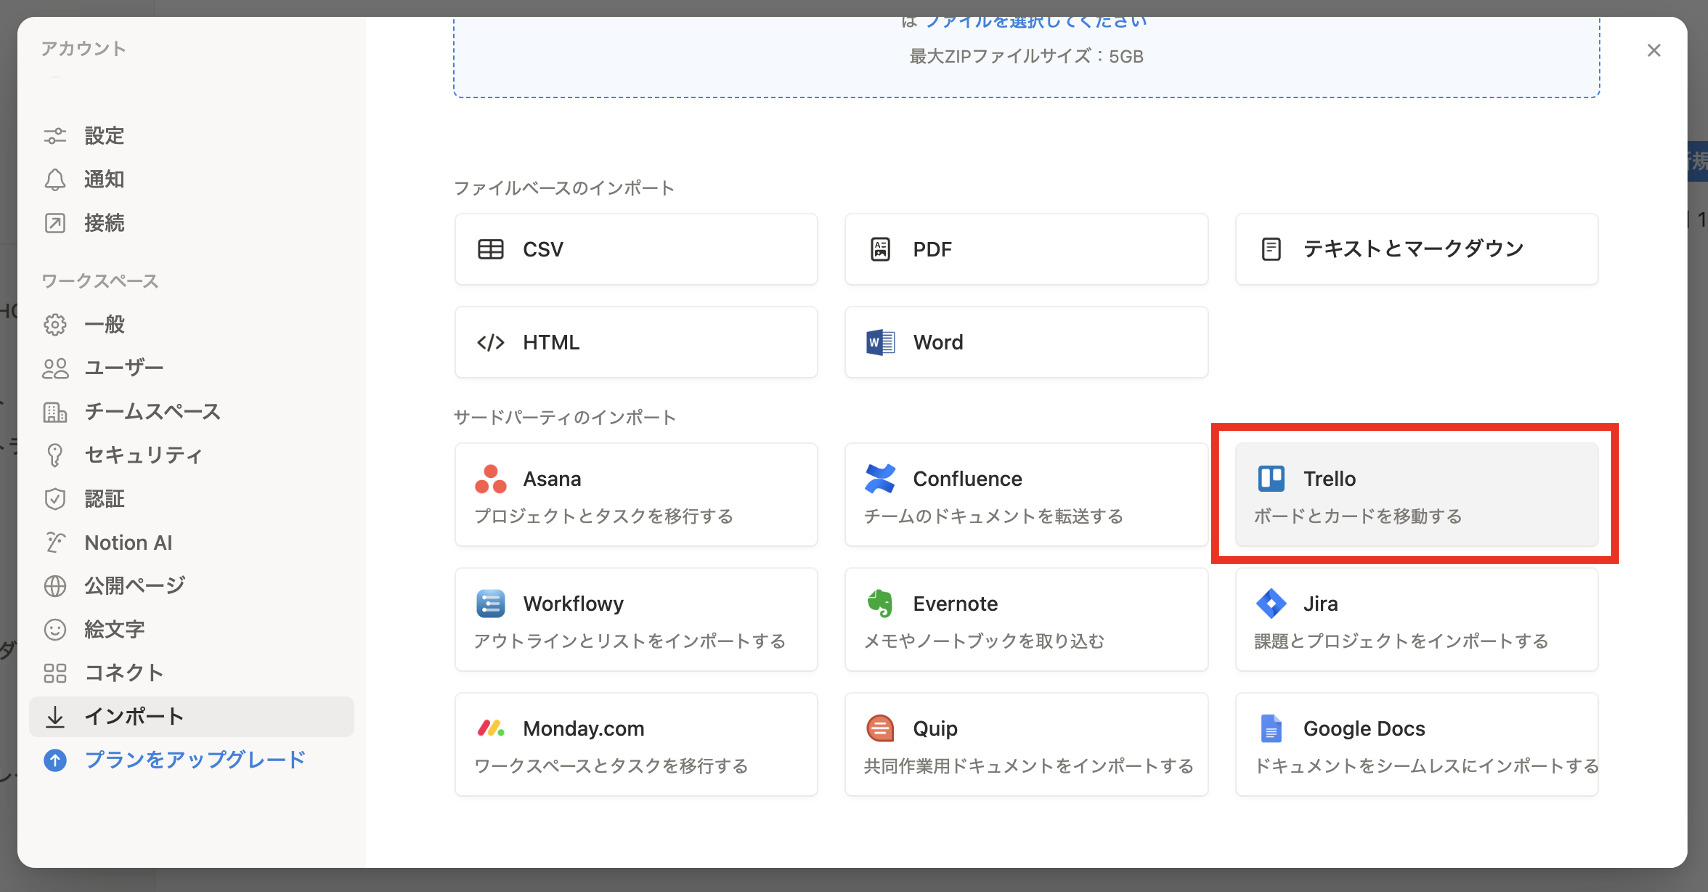Import from Google Docs
Image resolution: width=1708 pixels, height=892 pixels.
[x=1417, y=745]
